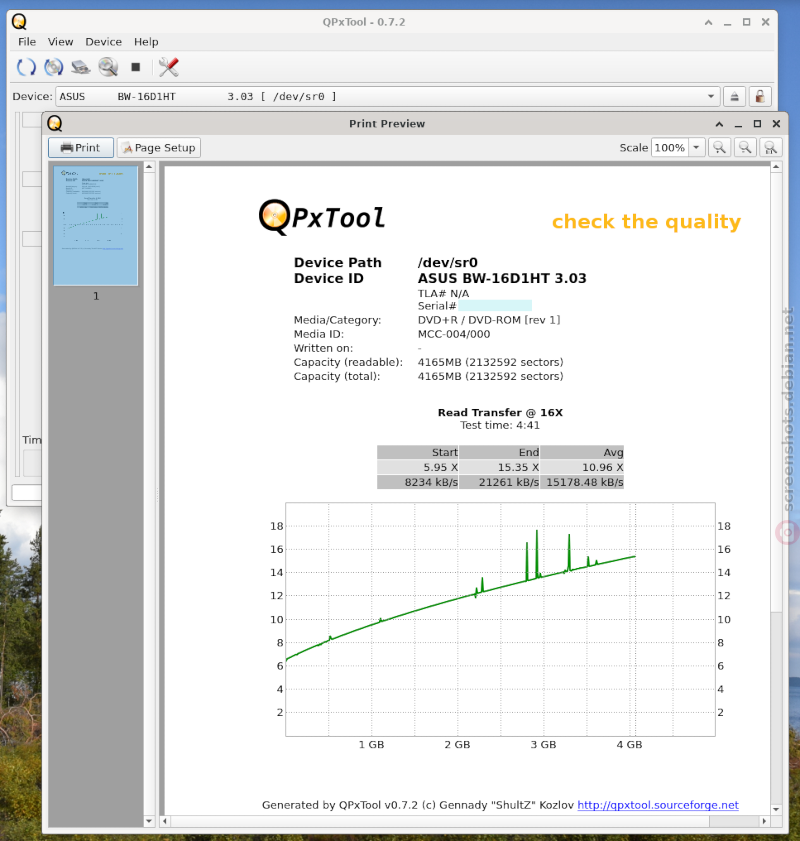Click the eject tray button

(734, 97)
